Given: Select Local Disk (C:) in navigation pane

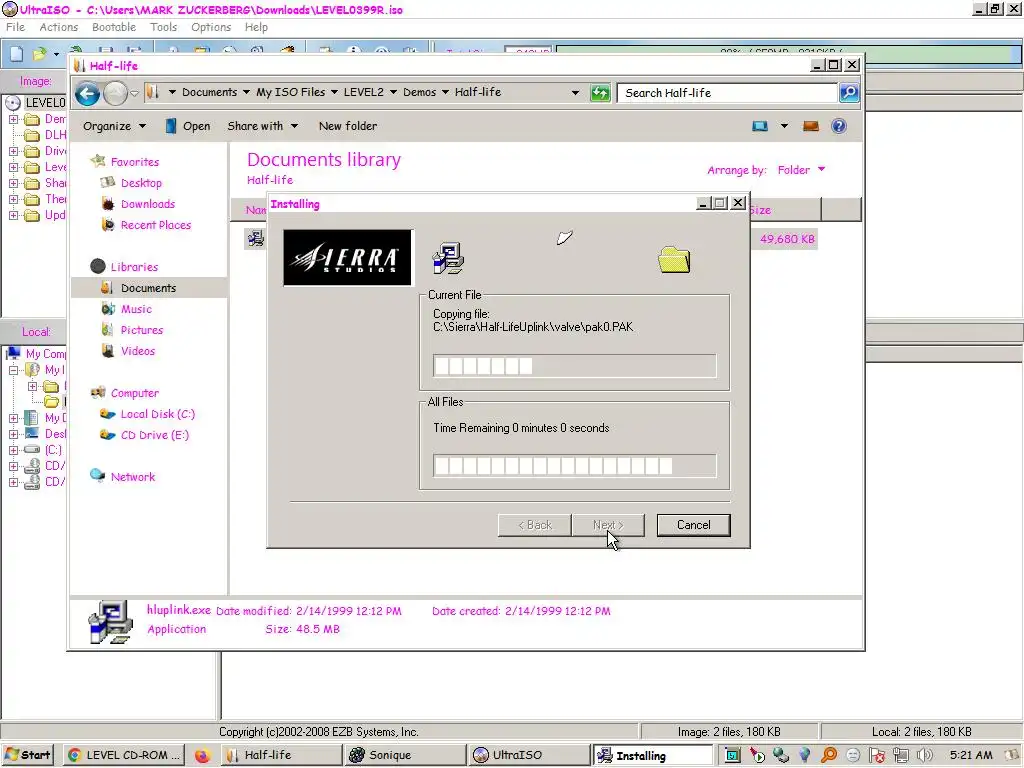Looking at the screenshot, I should pos(157,414).
